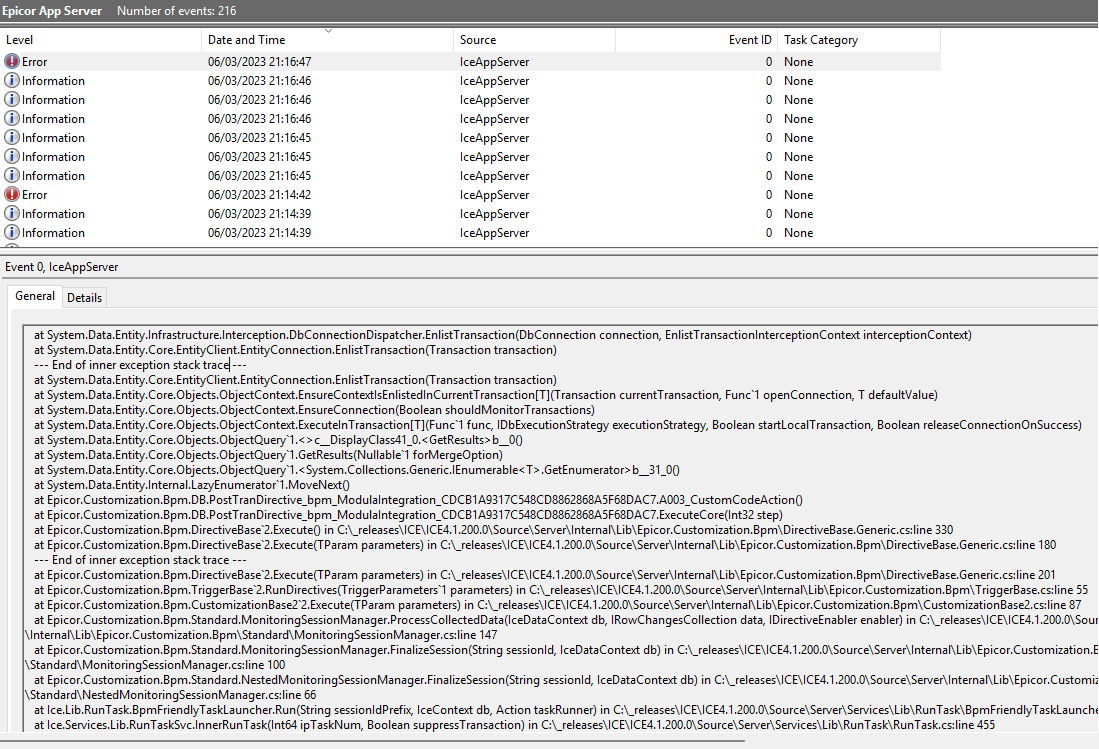This screenshot has height=749, width=1099.
Task: Open the General tab
Action: click(x=34, y=296)
